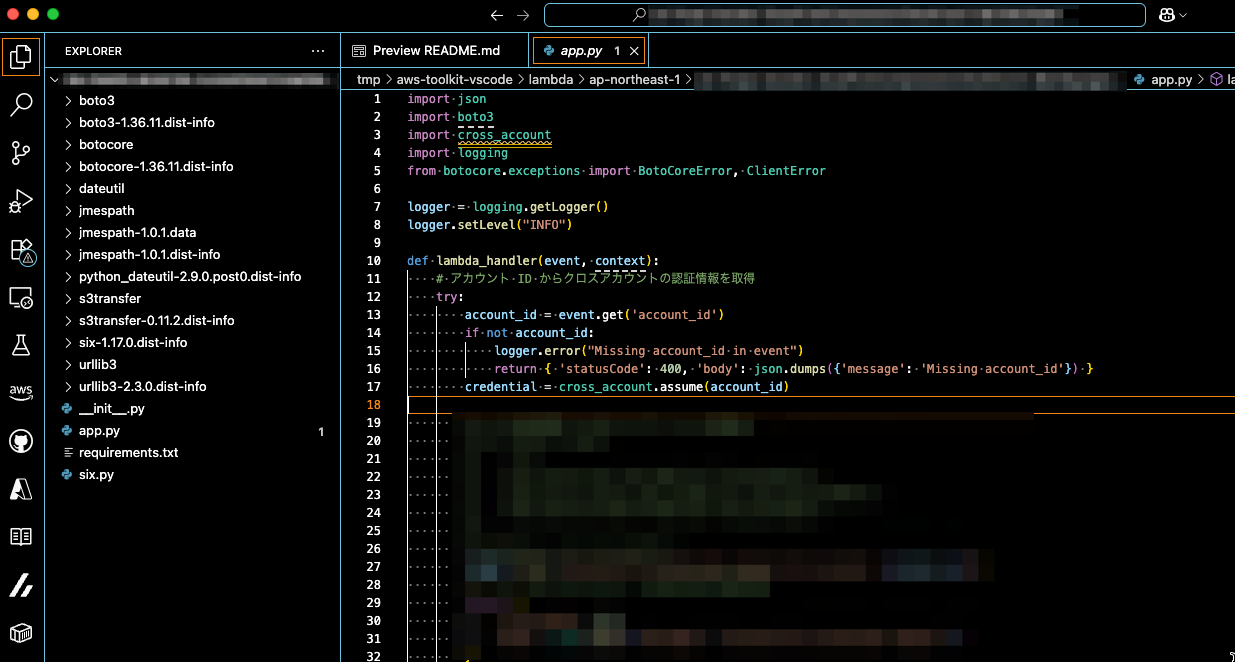Open the GitHub panel in activity bar
Viewport: 1235px width, 662px height.
21,441
